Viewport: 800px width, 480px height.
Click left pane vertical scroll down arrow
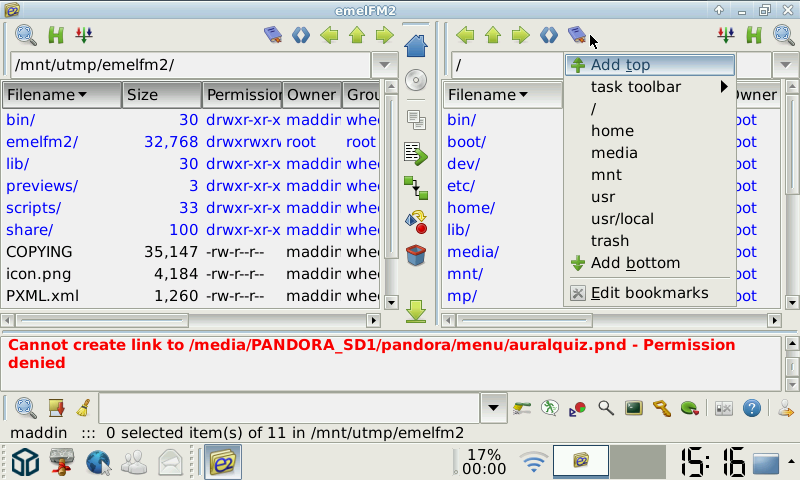point(391,302)
